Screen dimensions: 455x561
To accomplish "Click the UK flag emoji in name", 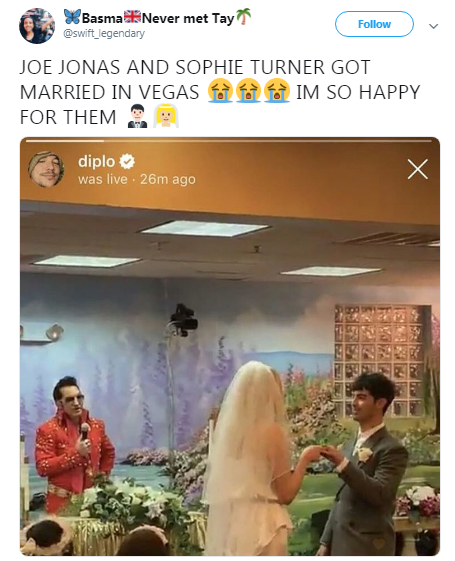I will point(132,16).
